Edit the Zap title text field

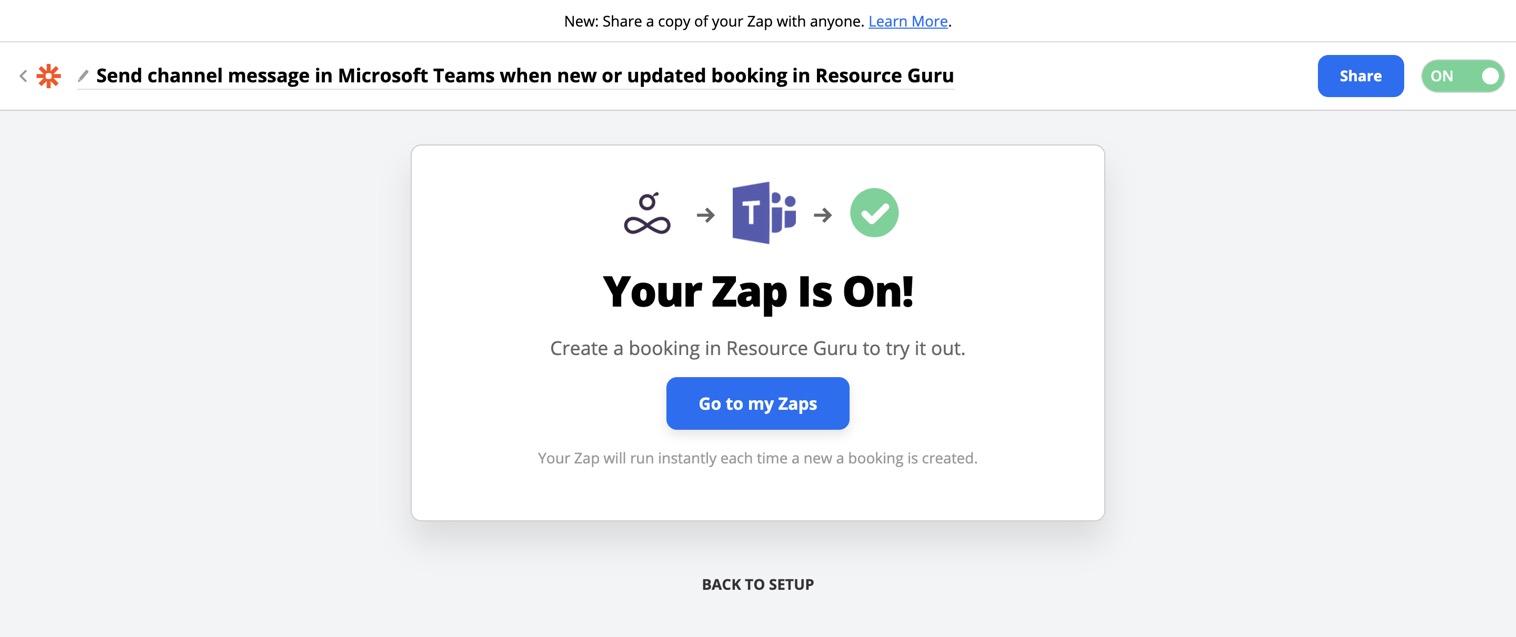[x=525, y=76]
